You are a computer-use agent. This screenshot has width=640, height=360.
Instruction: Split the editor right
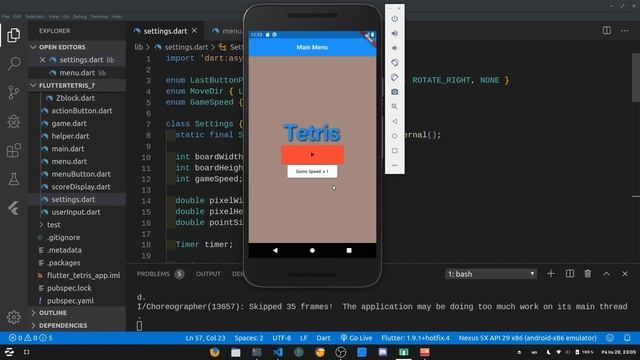click(607, 31)
